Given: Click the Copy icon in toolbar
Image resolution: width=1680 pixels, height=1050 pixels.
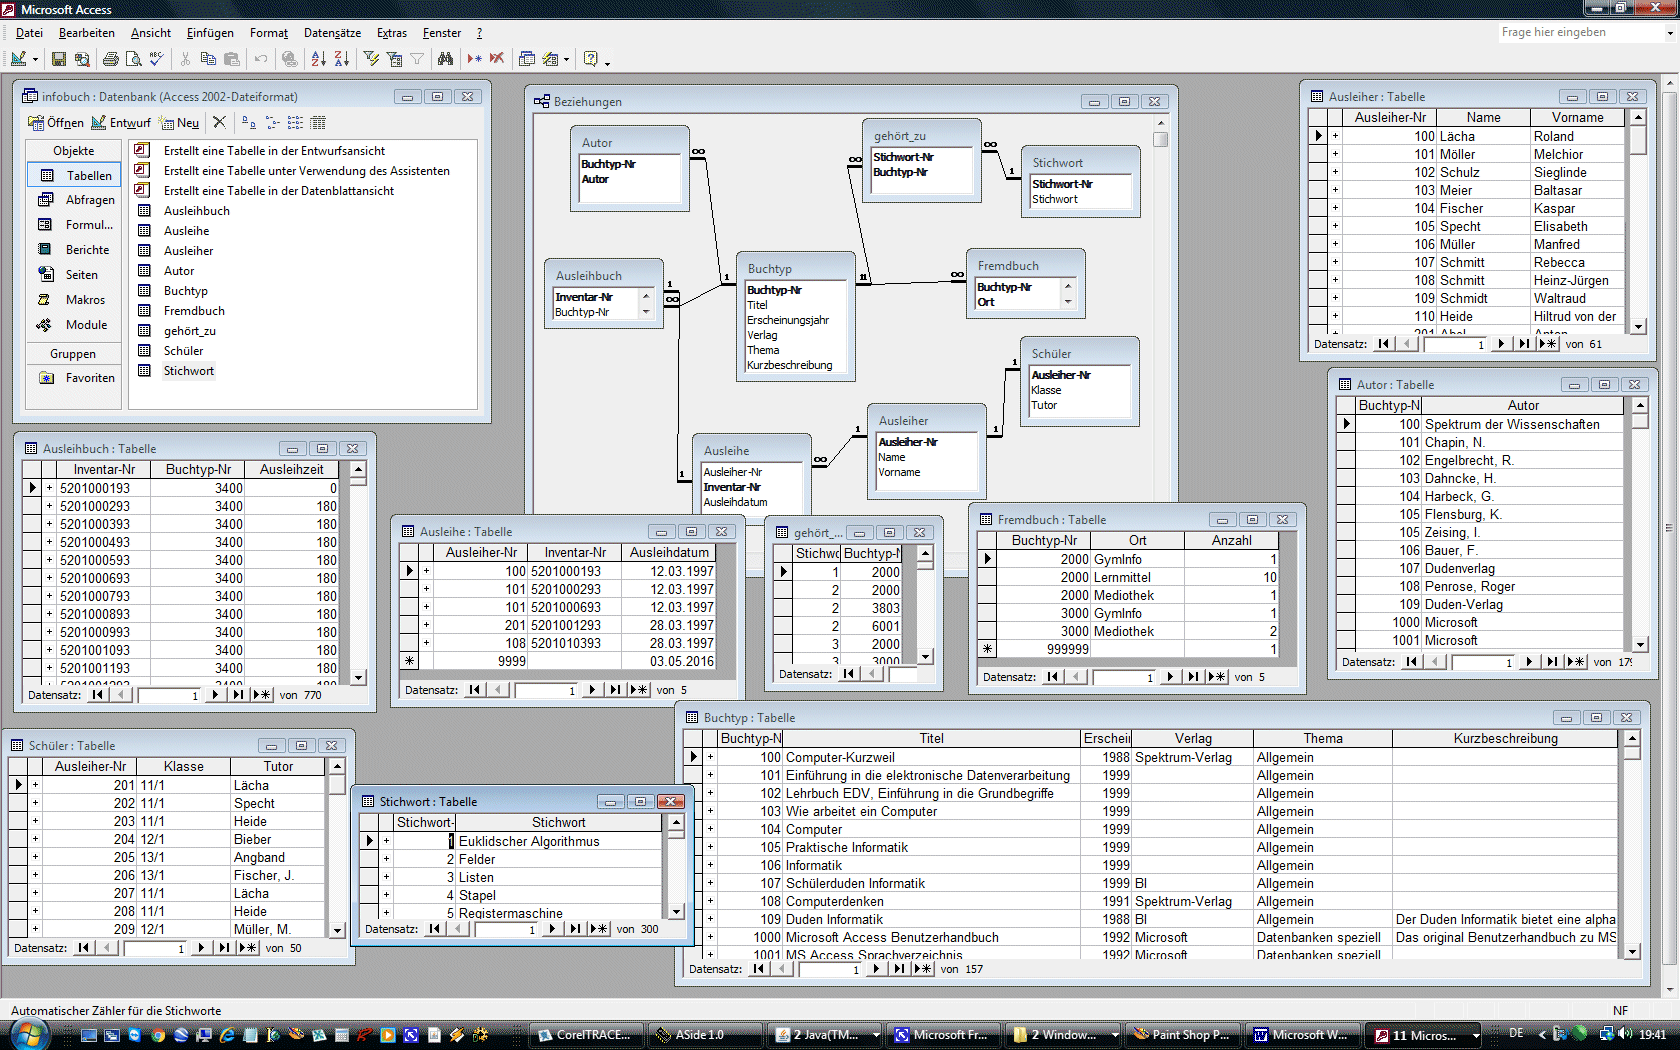Looking at the screenshot, I should click(208, 59).
